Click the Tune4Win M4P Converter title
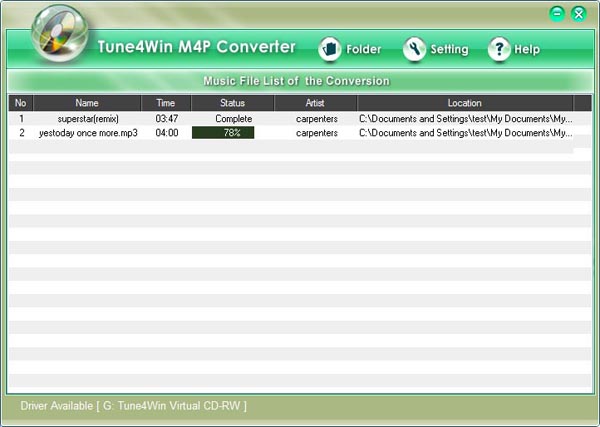 click(196, 47)
